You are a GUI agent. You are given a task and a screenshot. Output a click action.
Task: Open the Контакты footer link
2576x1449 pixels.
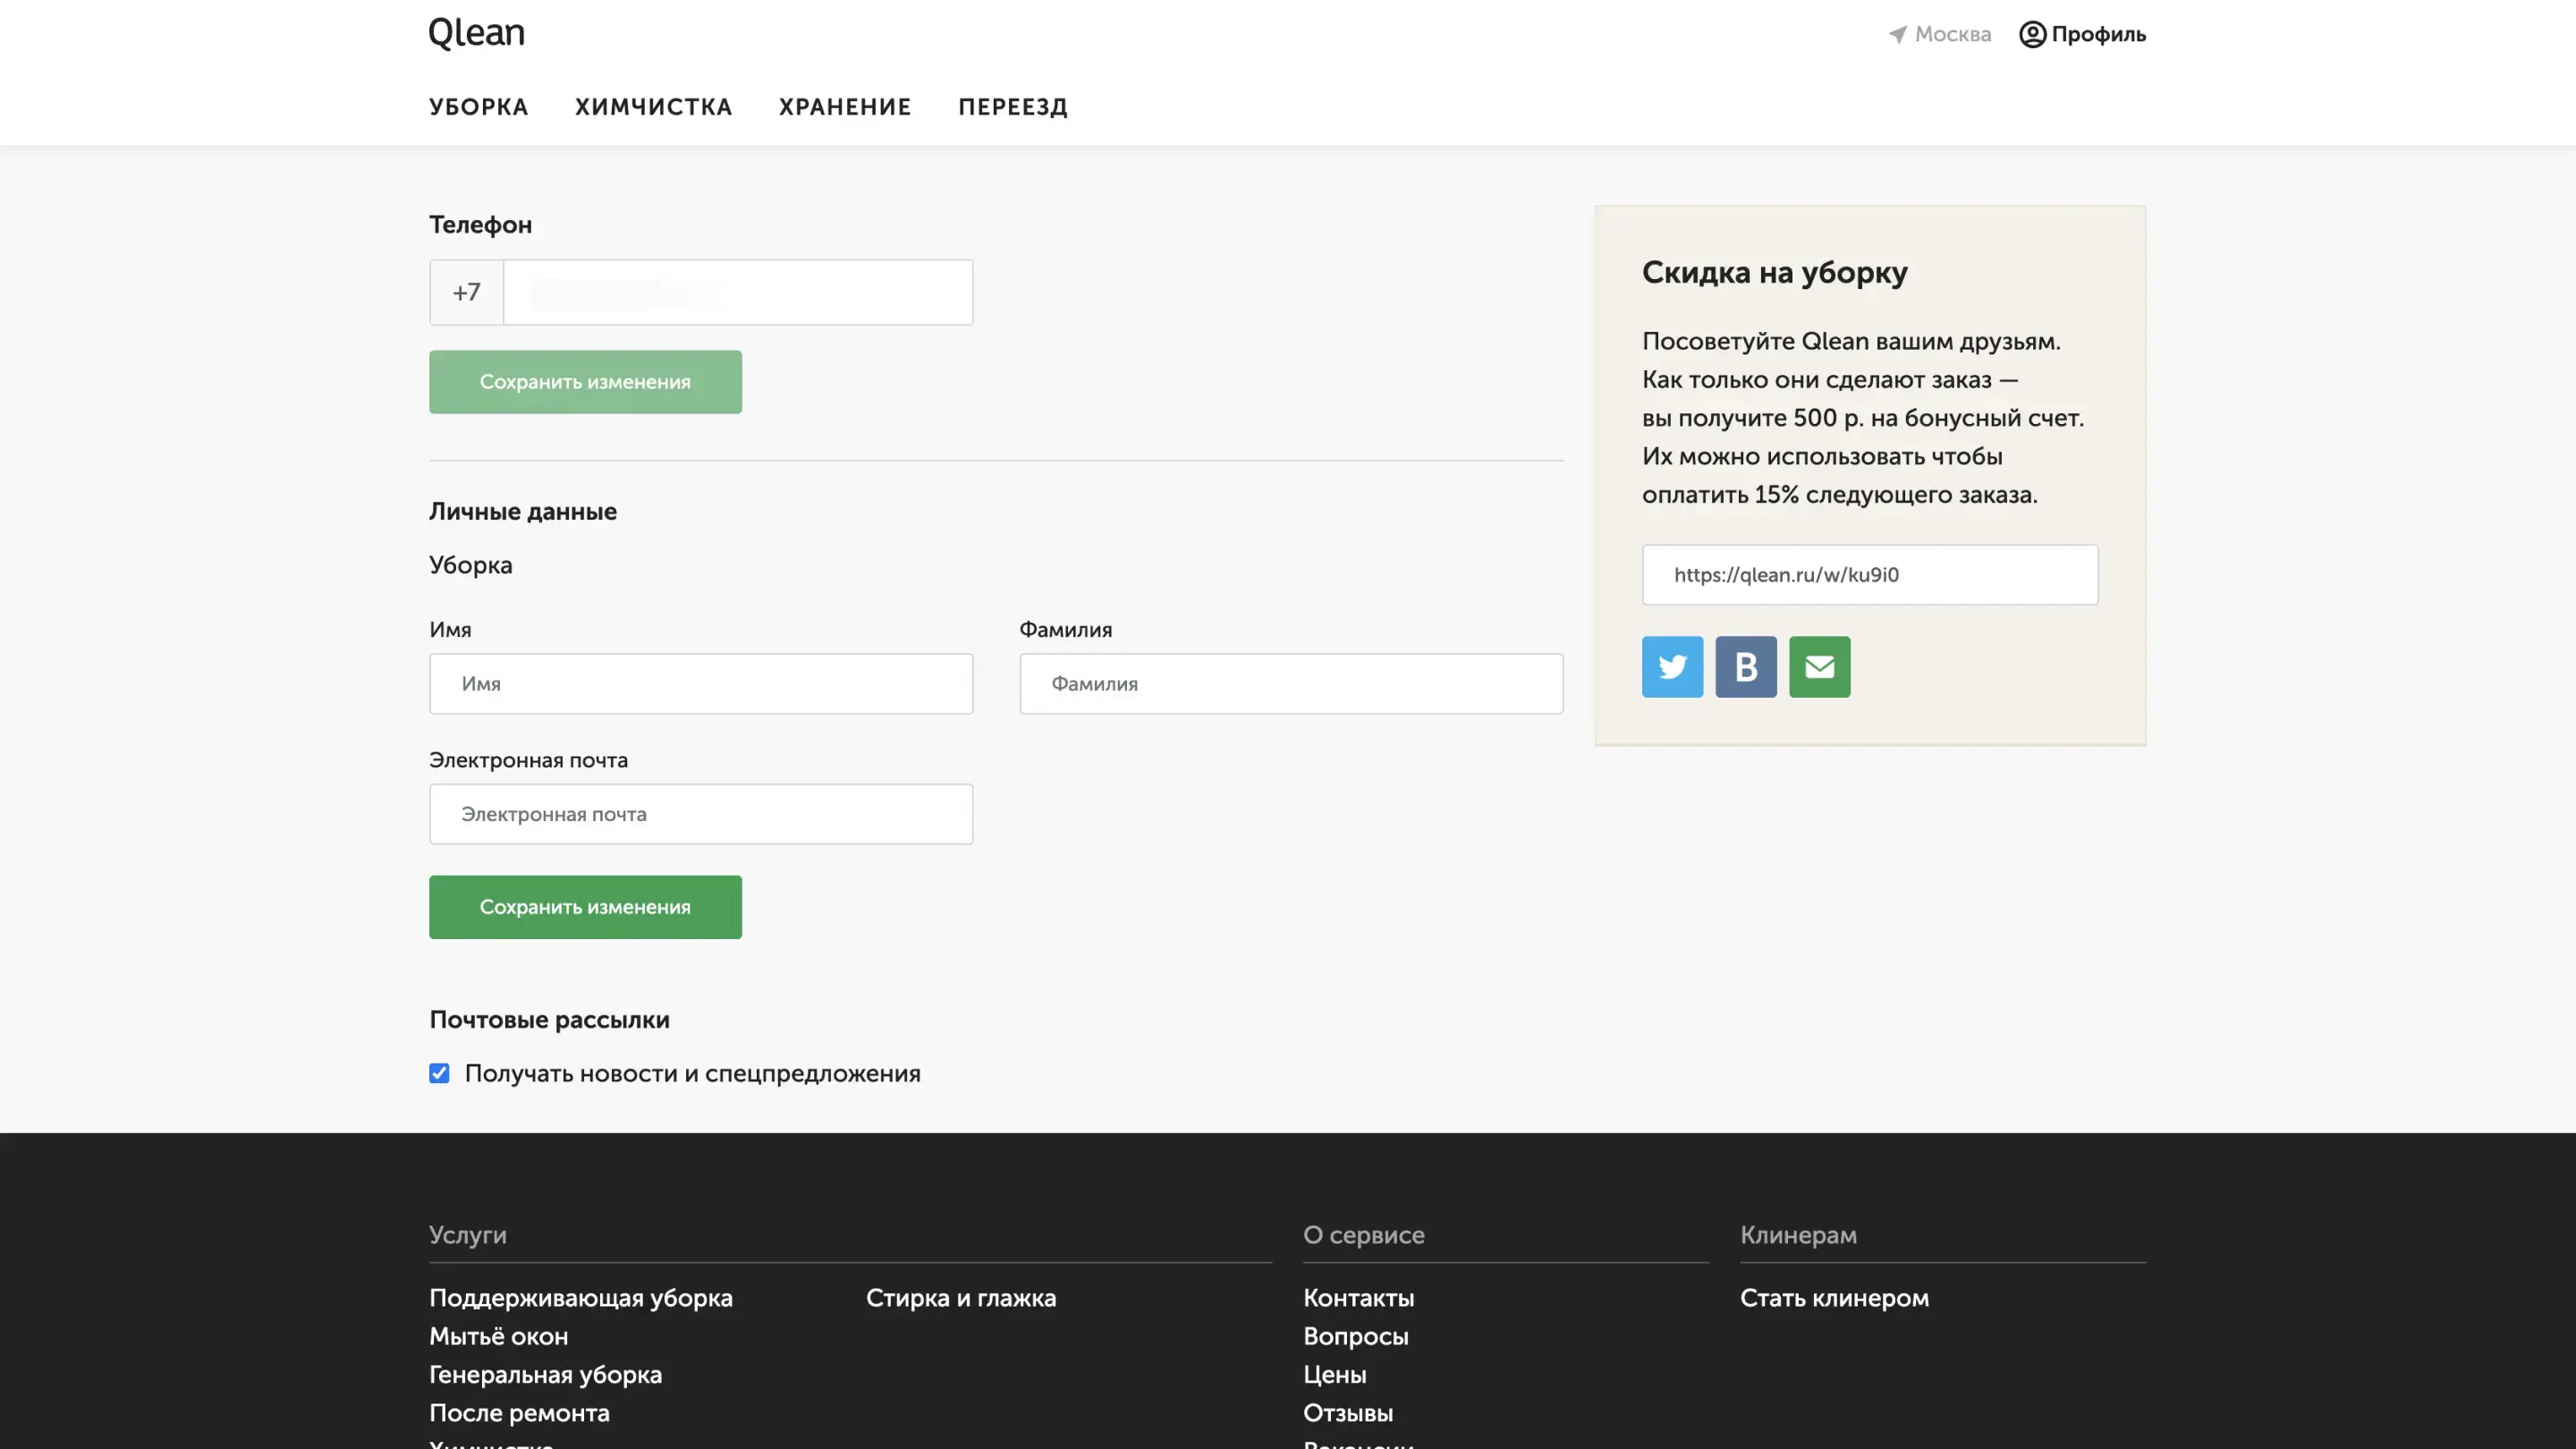click(1358, 1298)
